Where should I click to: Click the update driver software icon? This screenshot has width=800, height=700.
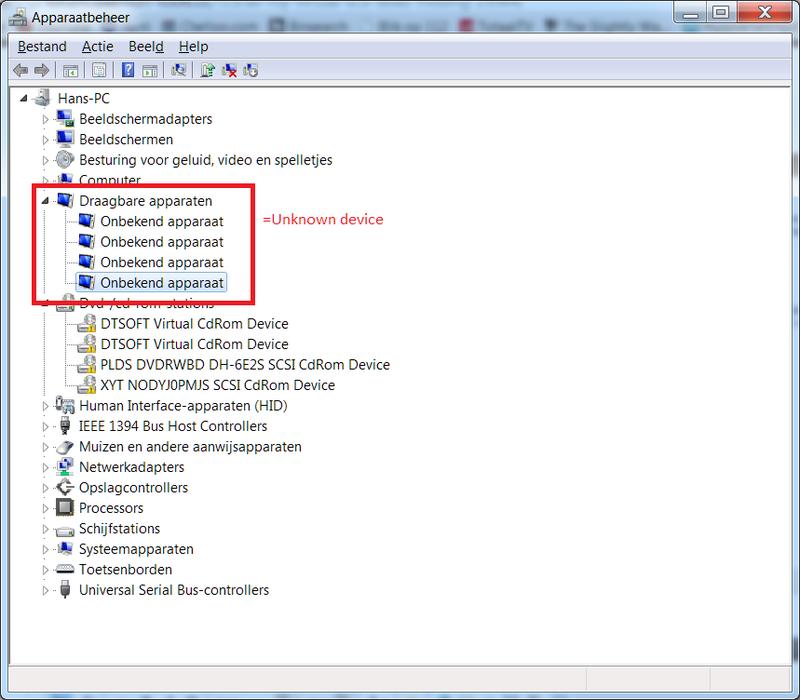pyautogui.click(x=207, y=70)
